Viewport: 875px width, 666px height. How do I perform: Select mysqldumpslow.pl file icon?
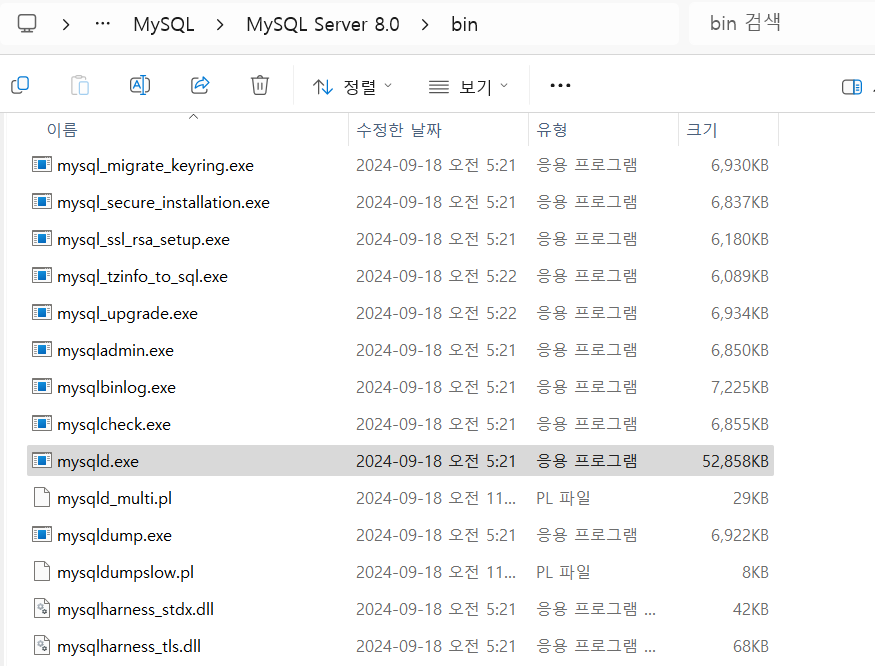42,572
